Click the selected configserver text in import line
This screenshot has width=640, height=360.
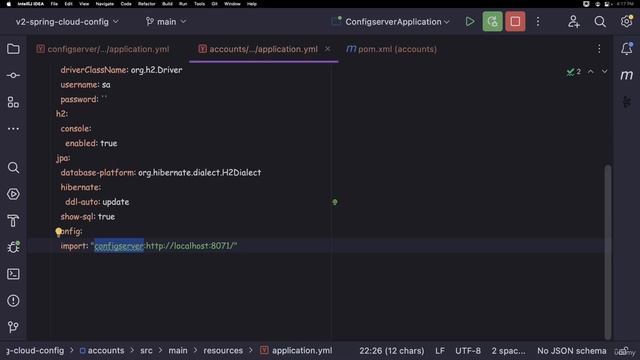[x=119, y=246]
